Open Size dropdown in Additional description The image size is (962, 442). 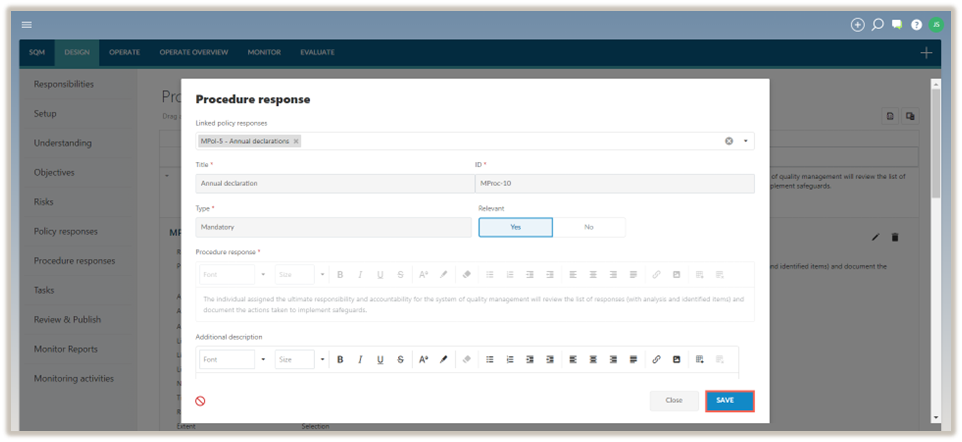point(295,359)
